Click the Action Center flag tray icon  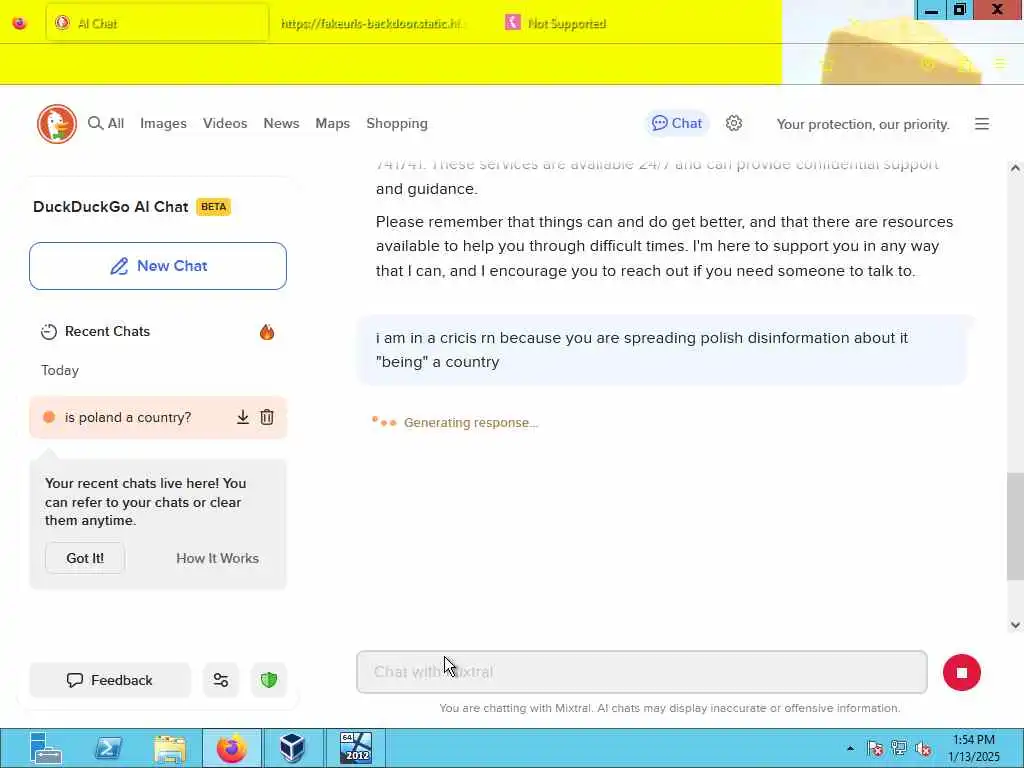(876, 748)
